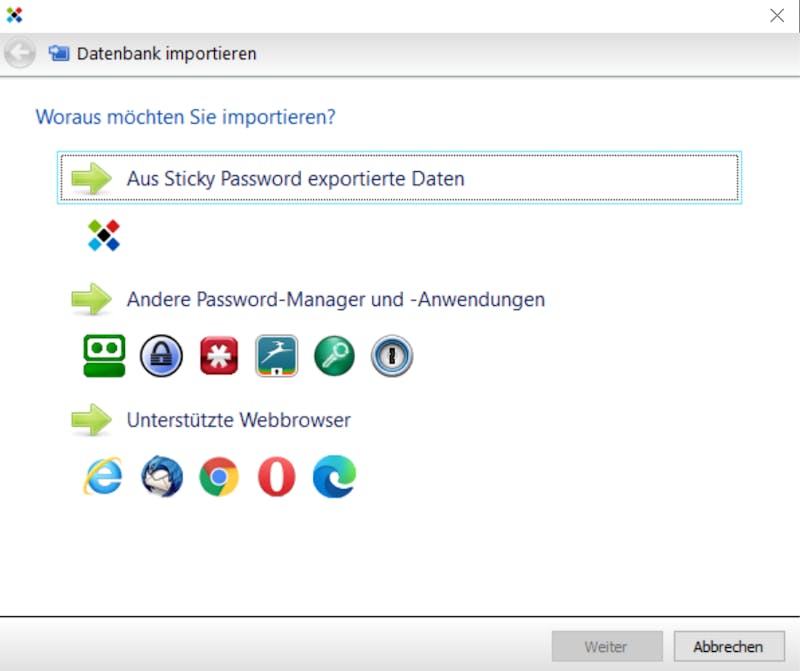Click green arrow beside Unterstützte Webbrowser

coord(91,419)
